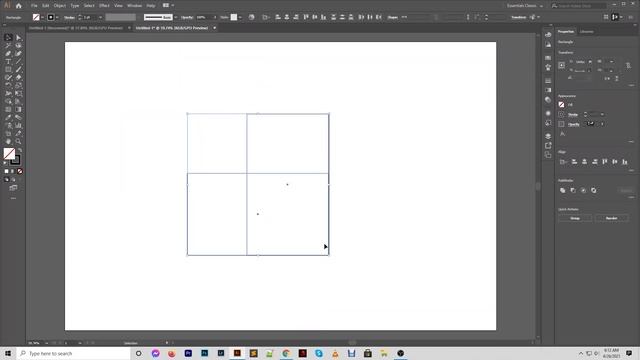Click the Group quick action button

click(x=575, y=218)
